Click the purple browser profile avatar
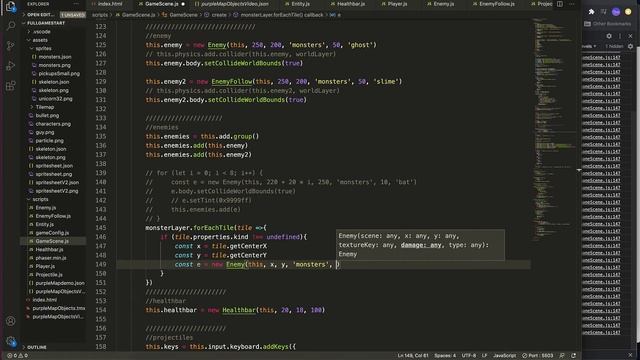This screenshot has height=360, width=640. coord(616,12)
